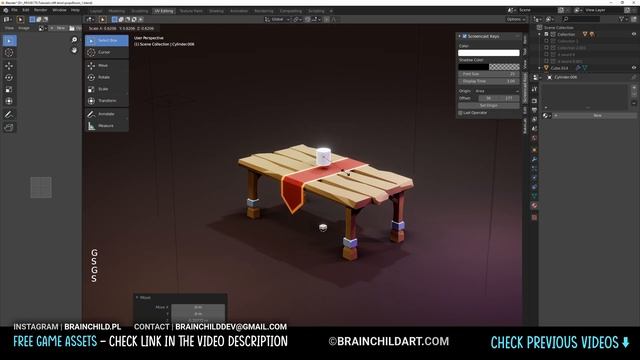640x360 pixels.
Task: Choose the UV editor's move tool
Action: 9,66
